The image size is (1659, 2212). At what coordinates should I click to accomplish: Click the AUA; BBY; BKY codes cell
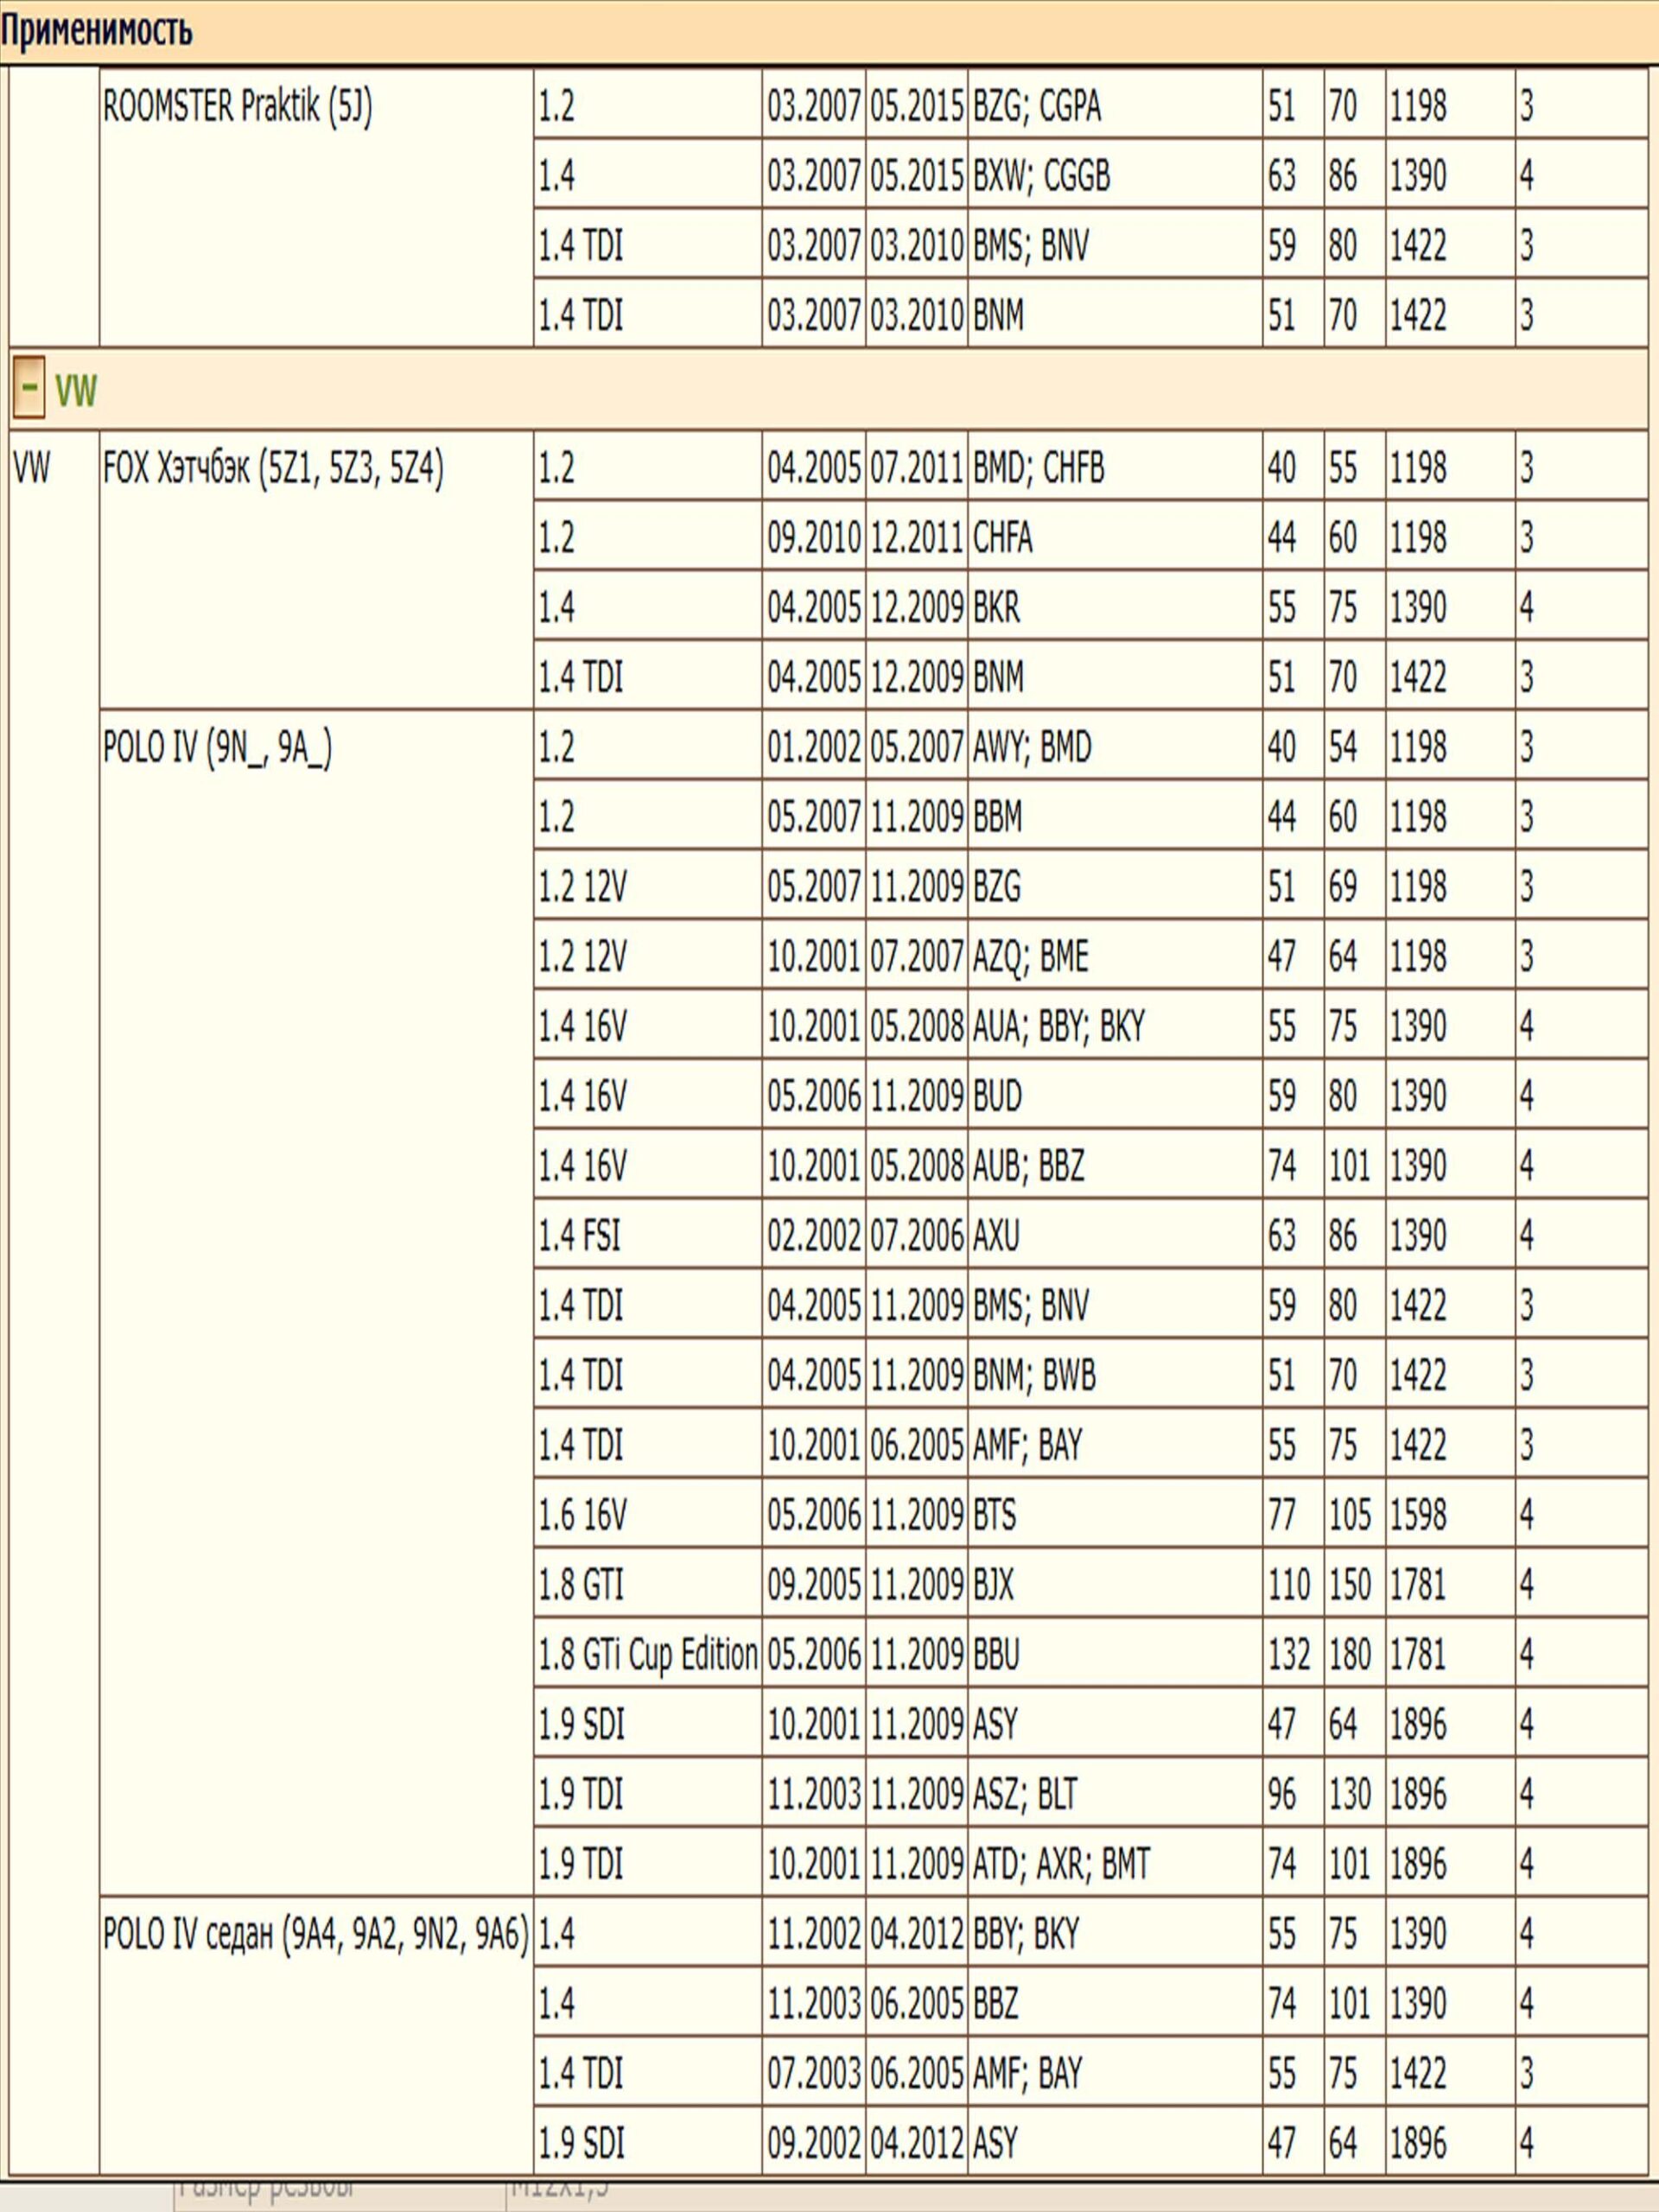pyautogui.click(x=1058, y=1026)
